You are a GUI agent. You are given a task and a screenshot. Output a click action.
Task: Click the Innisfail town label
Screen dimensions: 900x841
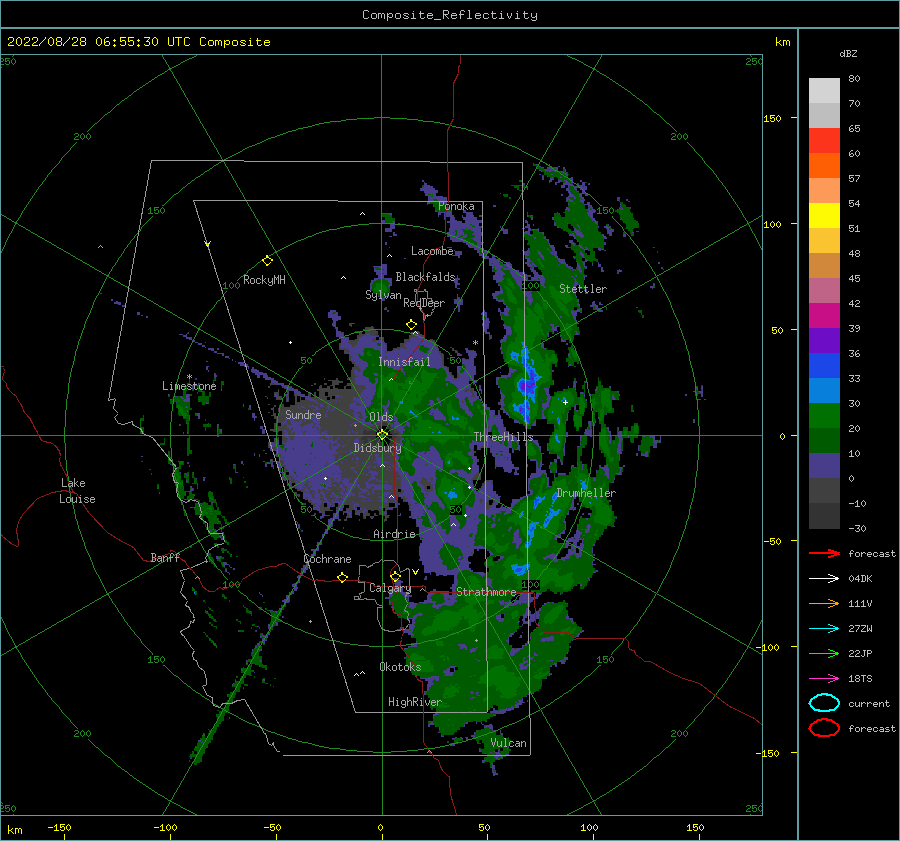404,362
